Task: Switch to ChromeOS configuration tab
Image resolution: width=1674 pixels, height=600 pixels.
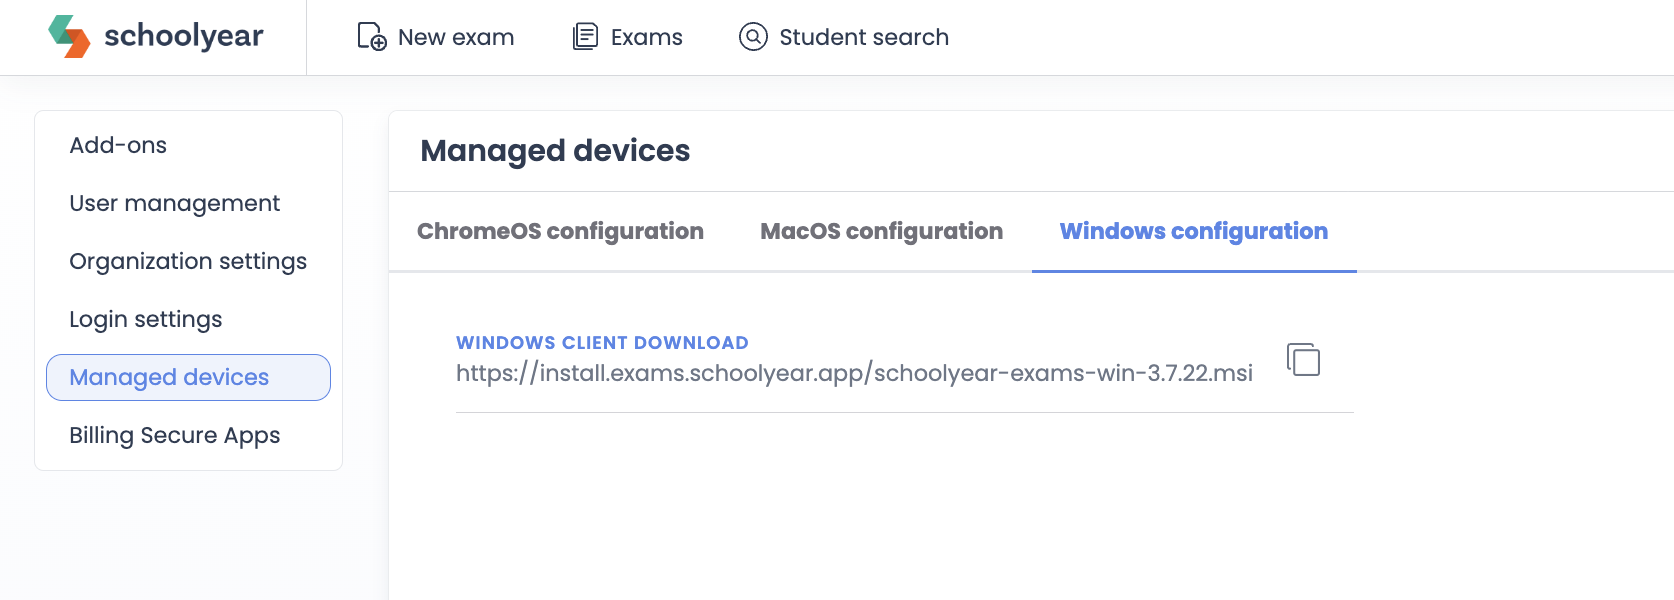Action: pos(560,231)
